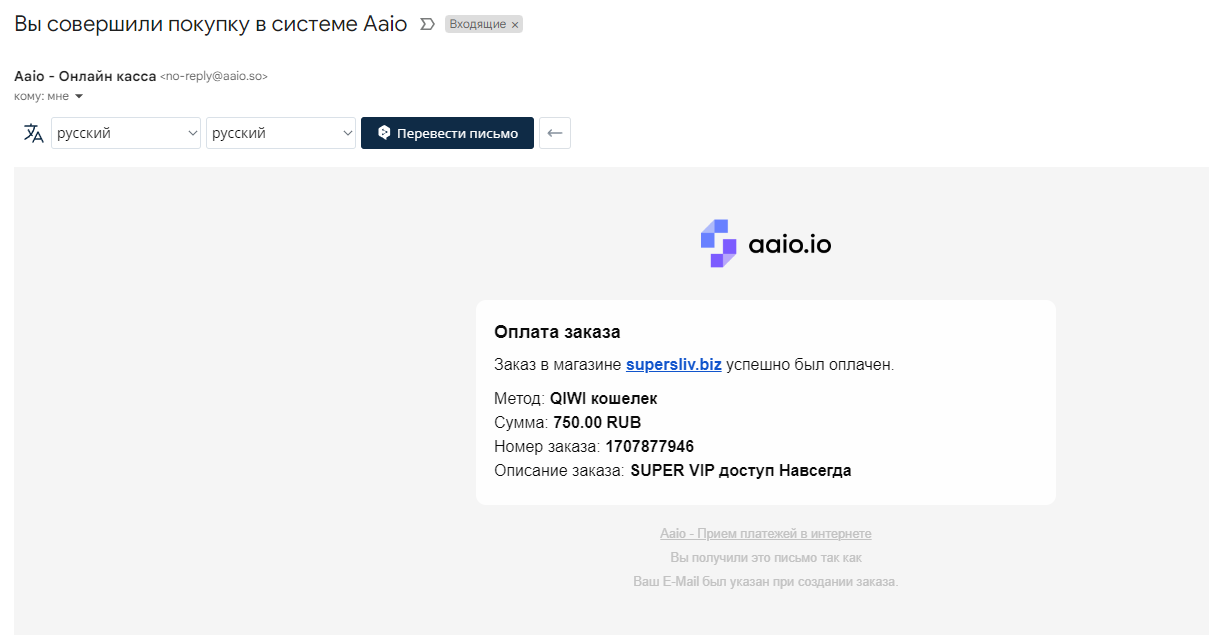
Task: Click the aaio.io logo text
Action: coord(790,243)
